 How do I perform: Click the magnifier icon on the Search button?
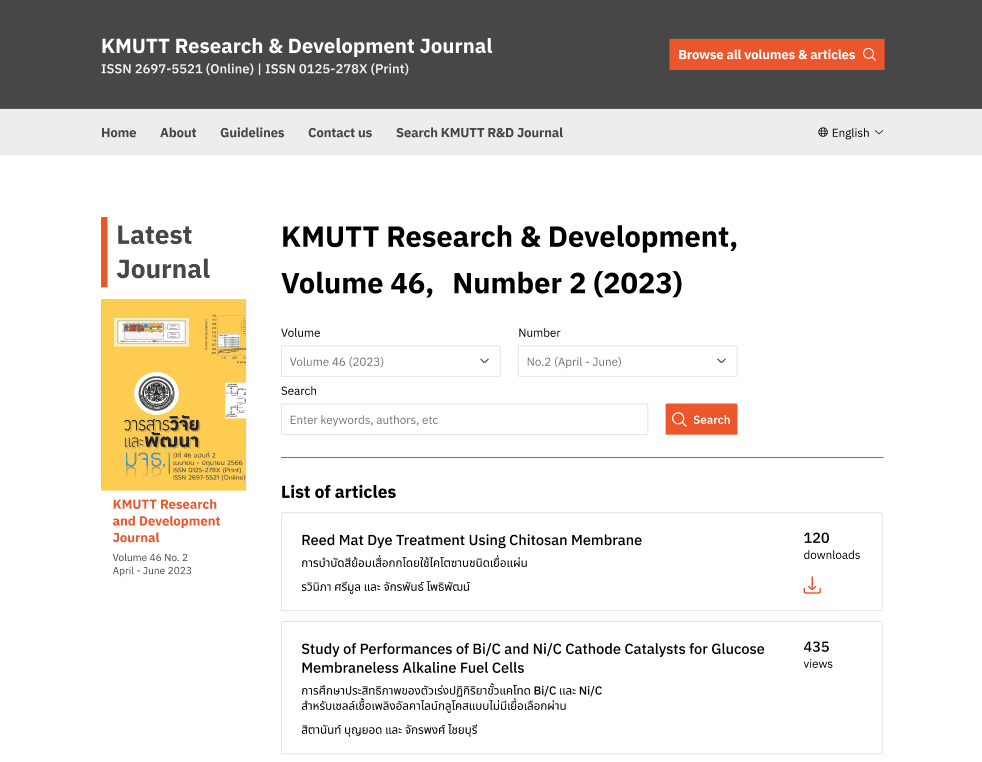pyautogui.click(x=682, y=419)
